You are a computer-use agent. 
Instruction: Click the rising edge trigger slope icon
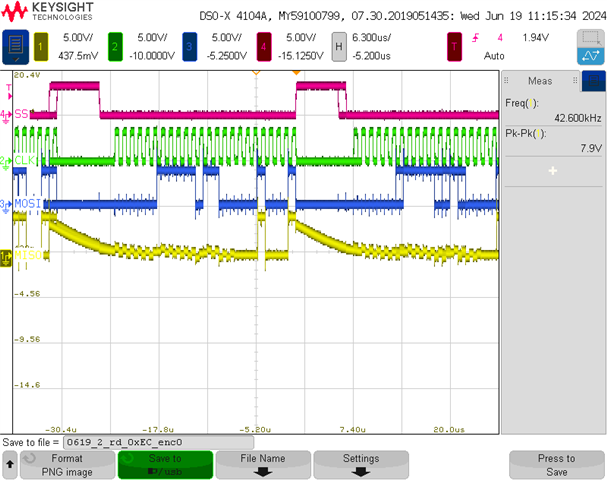click(x=475, y=38)
